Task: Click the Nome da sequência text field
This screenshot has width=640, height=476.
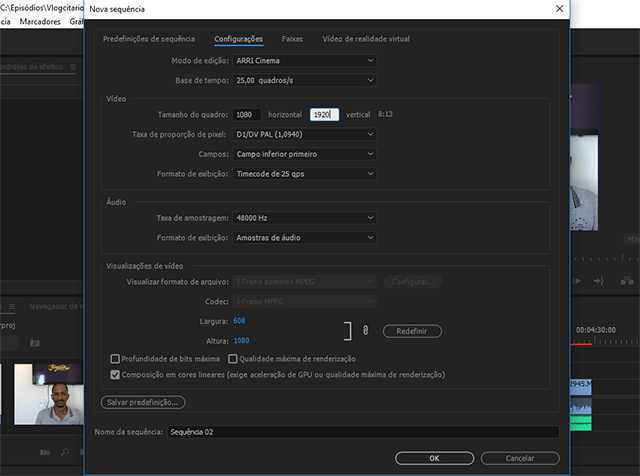Action: [360, 432]
